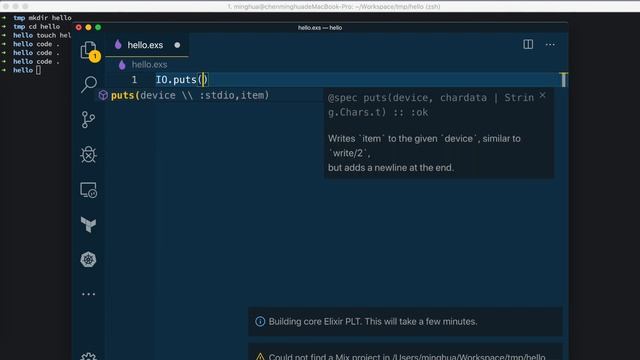The width and height of the screenshot is (640, 360).
Task: Click the Mix project warning notification
Action: pos(405,352)
